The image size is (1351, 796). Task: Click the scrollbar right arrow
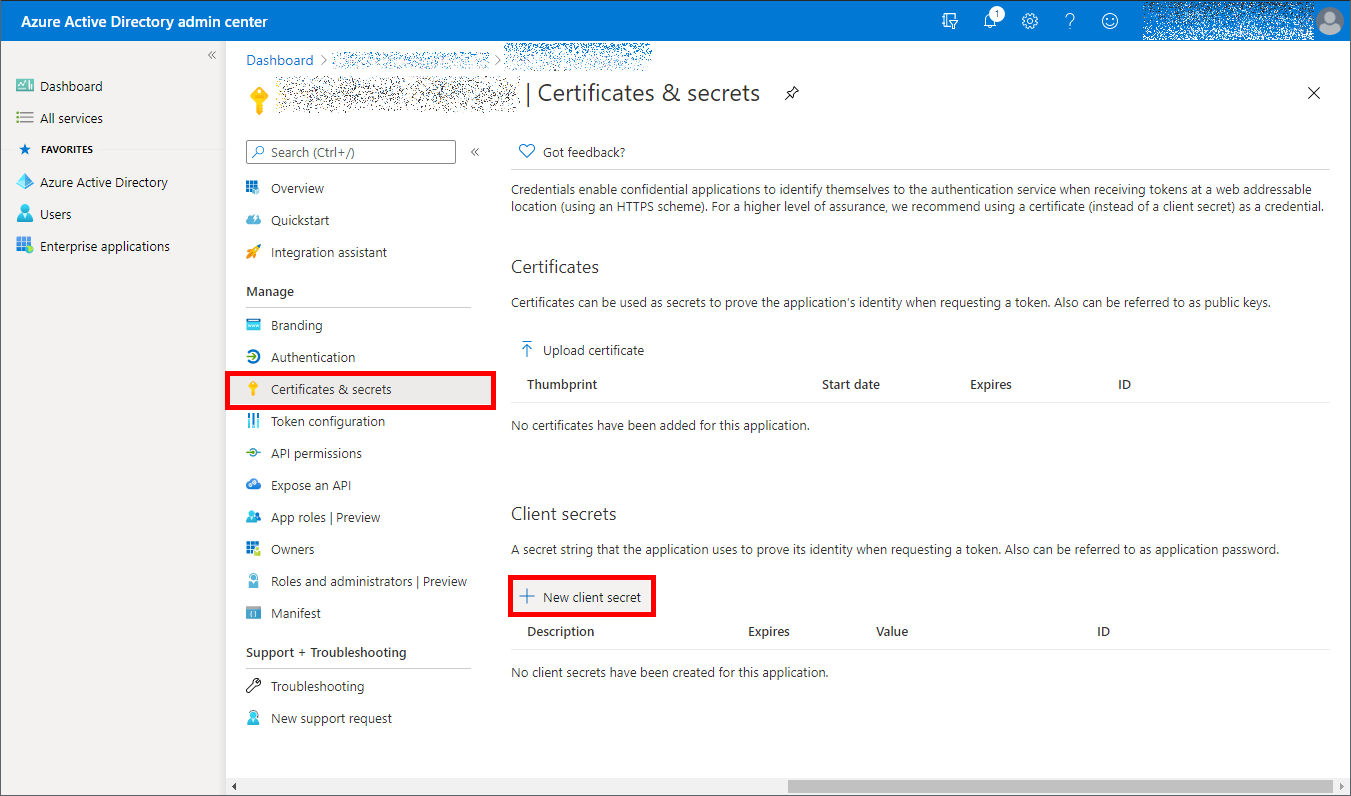pyautogui.click(x=1343, y=787)
